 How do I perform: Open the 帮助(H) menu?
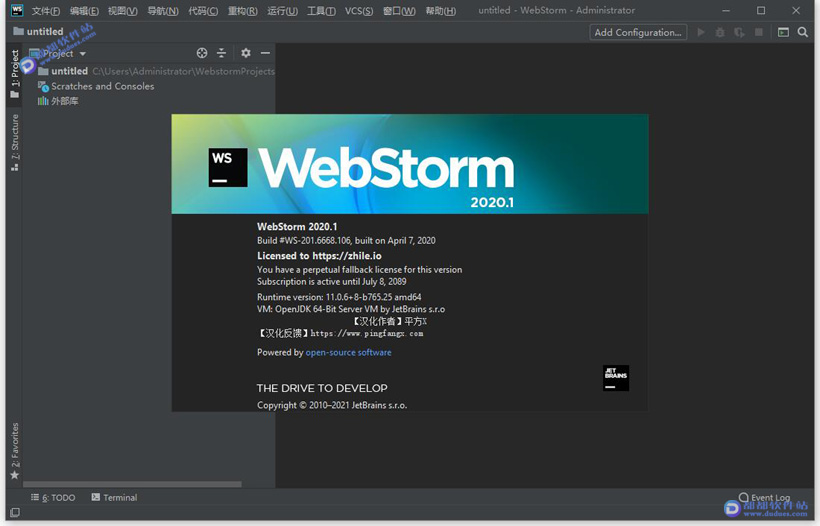click(x=440, y=10)
